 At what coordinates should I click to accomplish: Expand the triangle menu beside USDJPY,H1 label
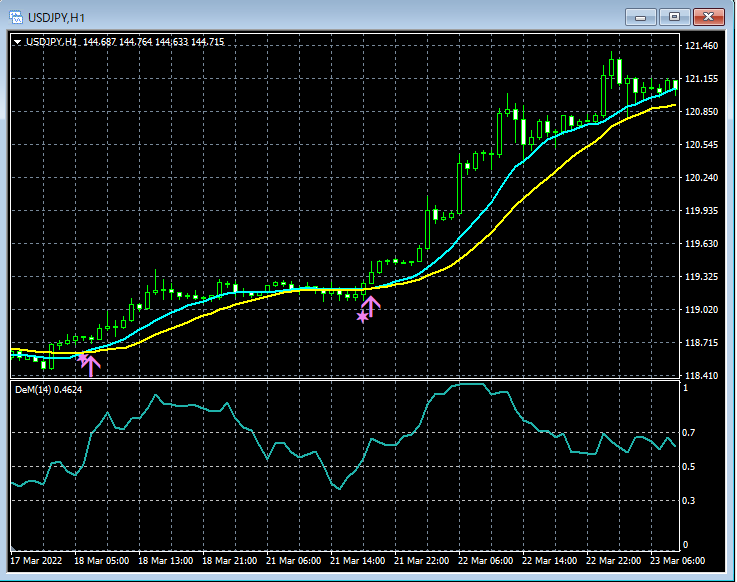point(18,42)
